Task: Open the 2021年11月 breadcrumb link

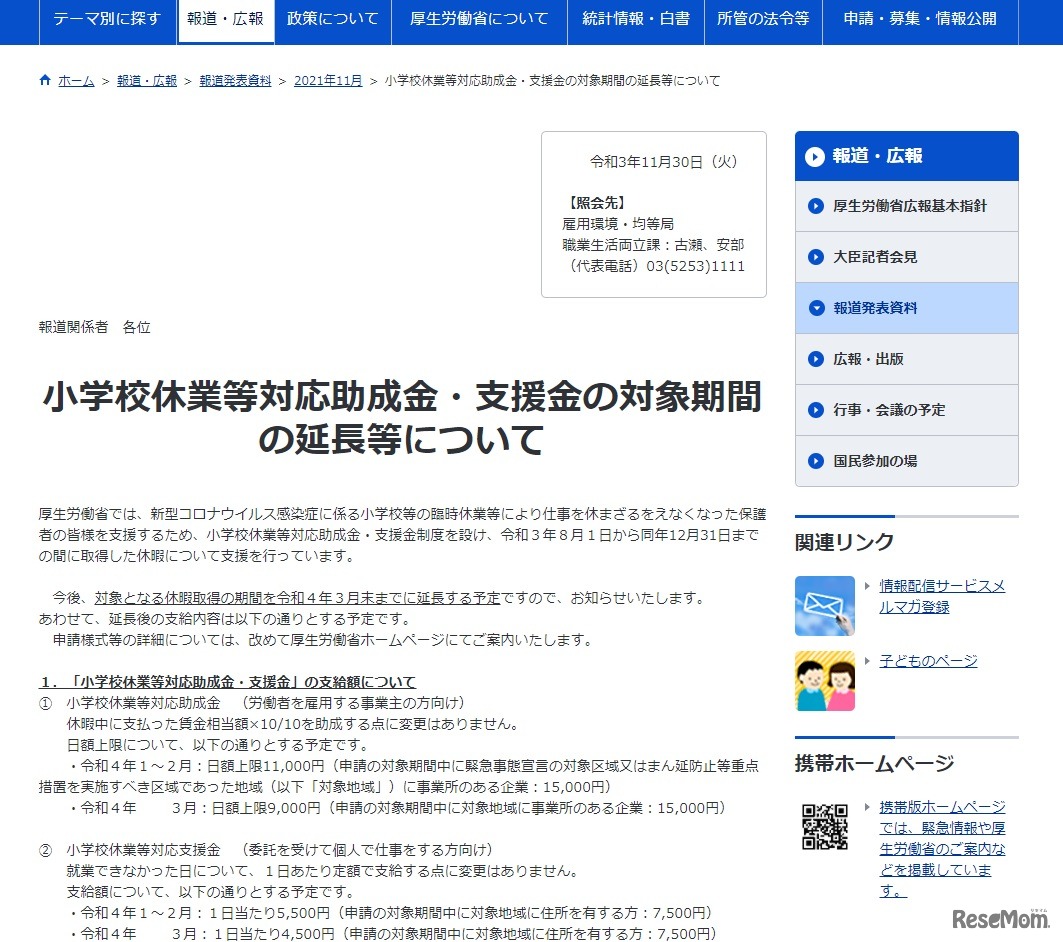Action: [327, 80]
